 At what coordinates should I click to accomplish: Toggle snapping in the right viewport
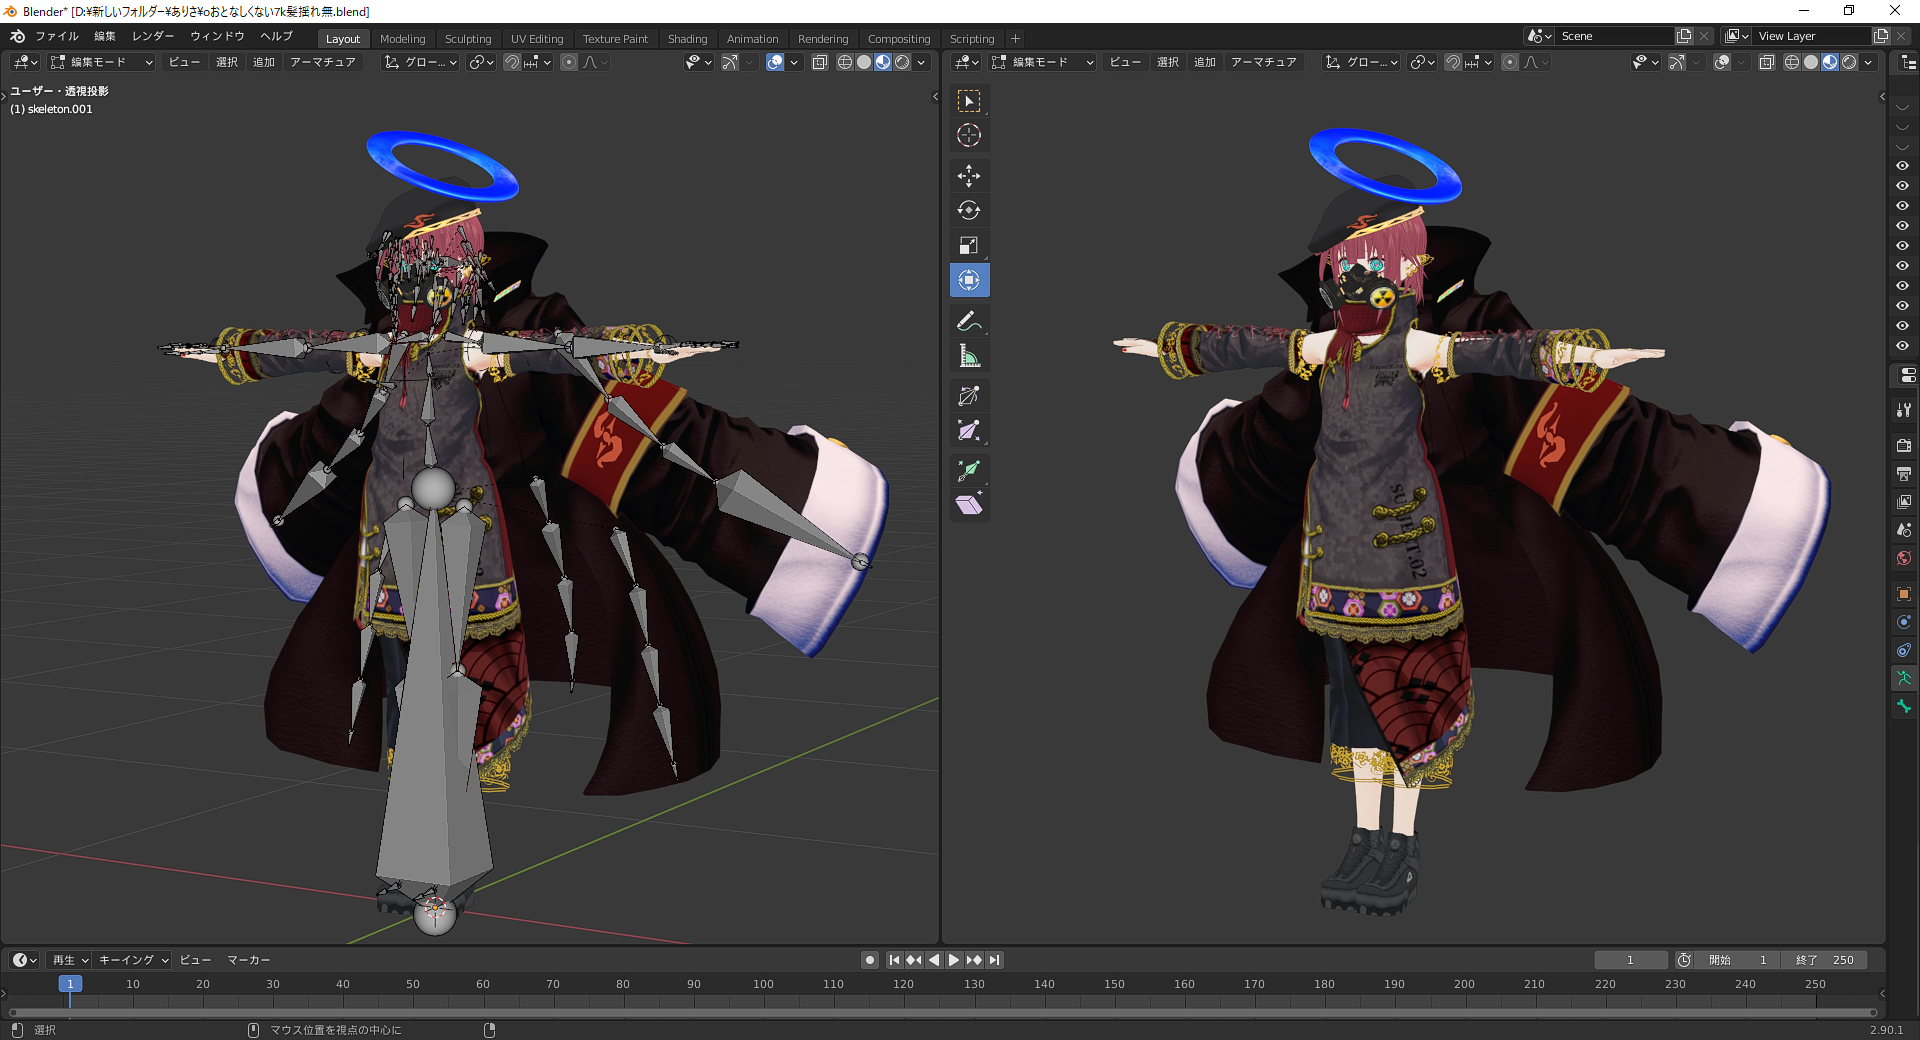pos(1453,62)
